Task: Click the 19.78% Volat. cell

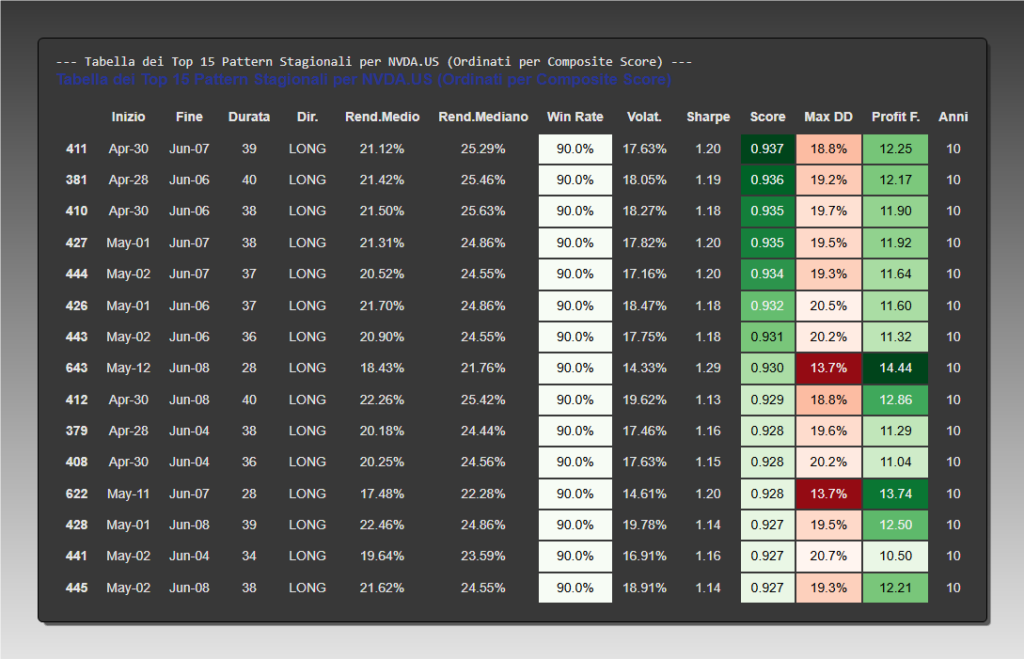Action: tap(644, 525)
